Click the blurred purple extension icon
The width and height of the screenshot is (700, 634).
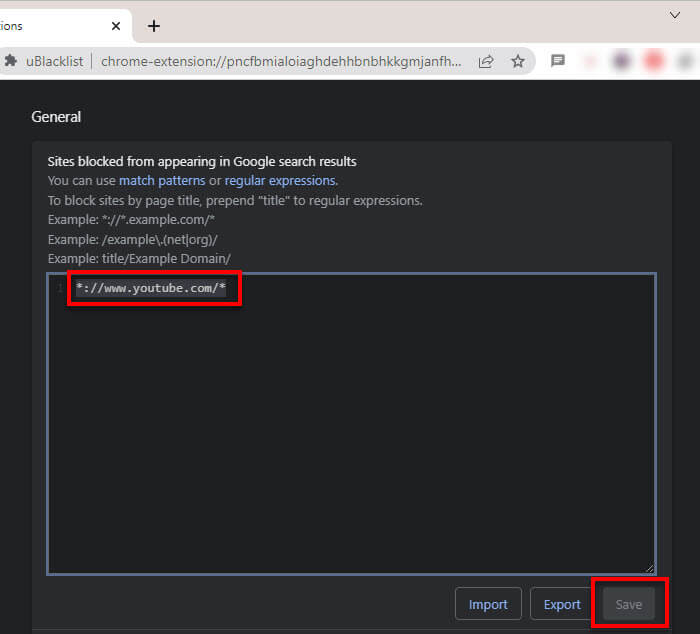point(621,60)
